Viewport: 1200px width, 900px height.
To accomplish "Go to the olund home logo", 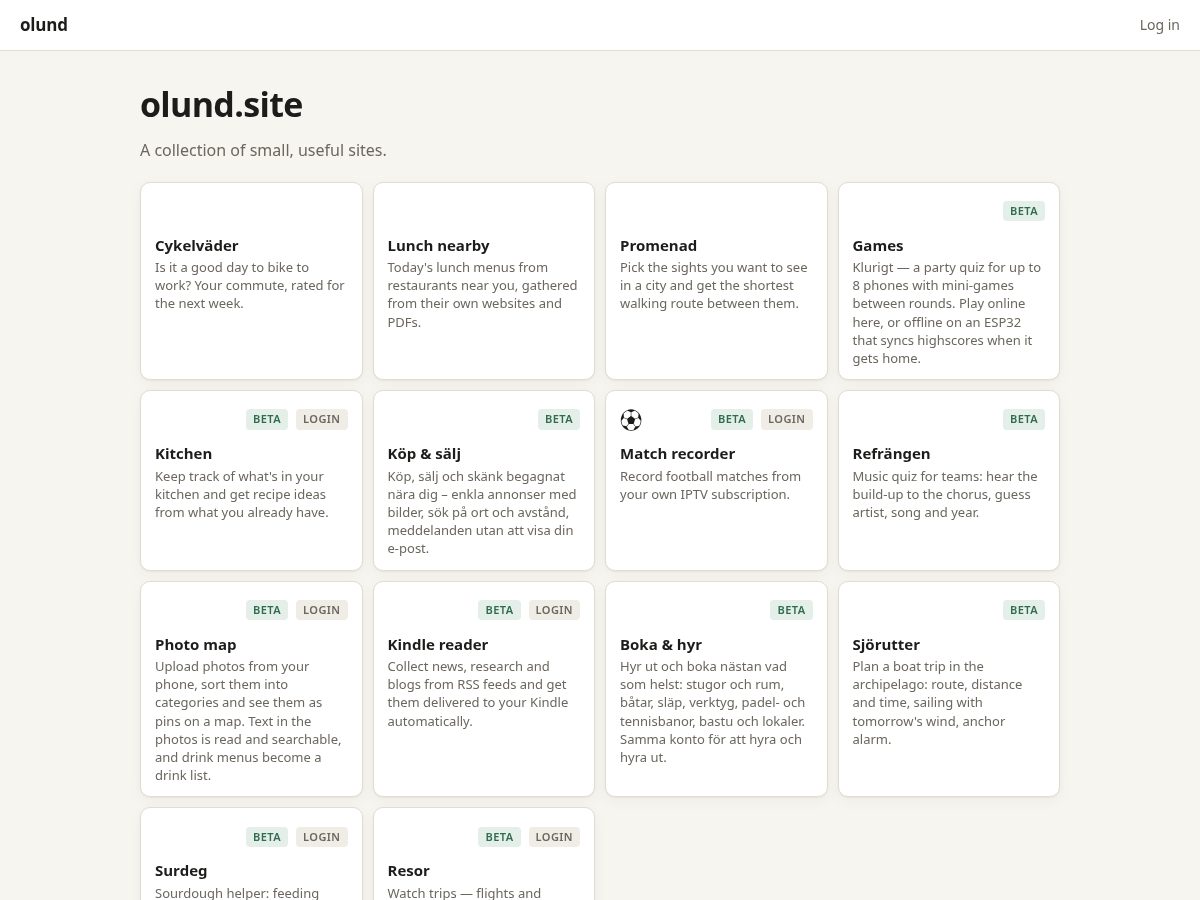I will (44, 25).
